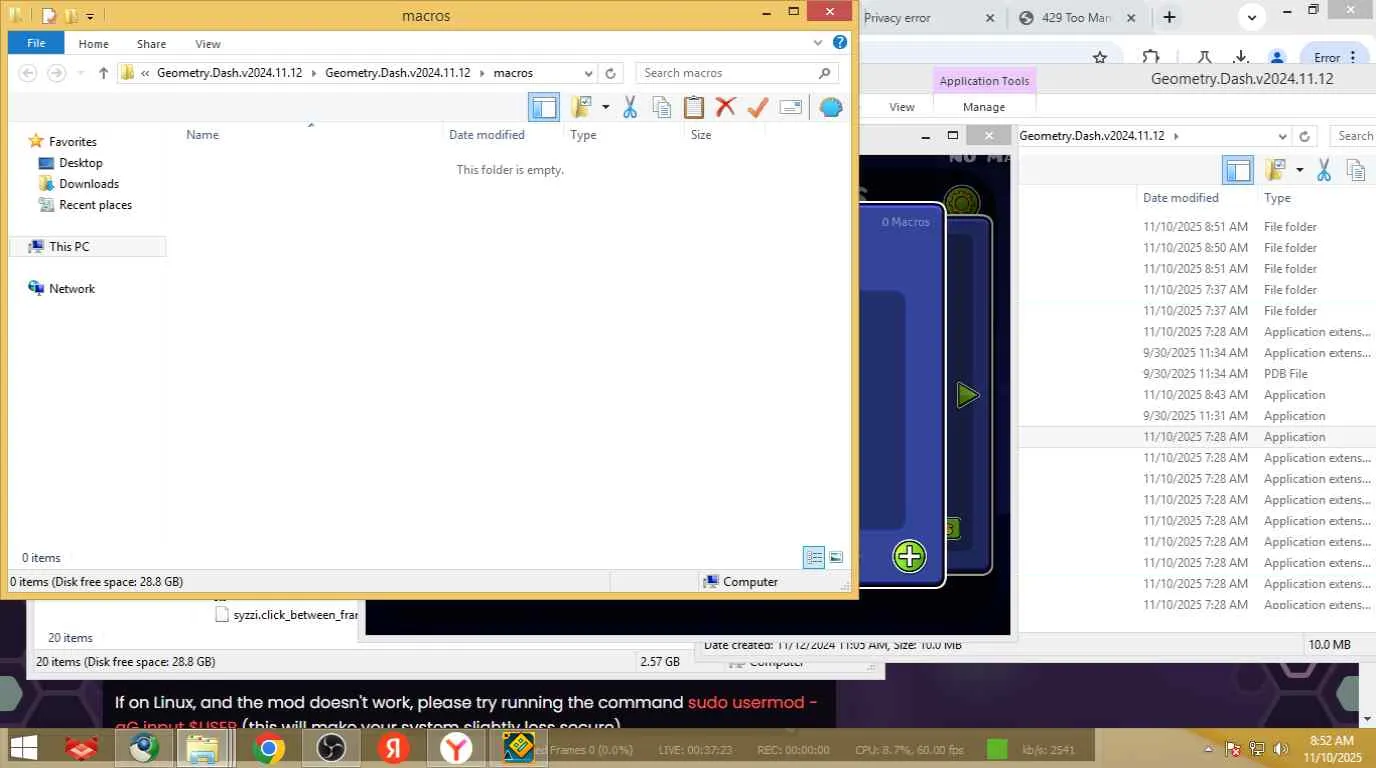Open Chrome's Extensions puzzle icon
1376x768 pixels.
point(1151,58)
